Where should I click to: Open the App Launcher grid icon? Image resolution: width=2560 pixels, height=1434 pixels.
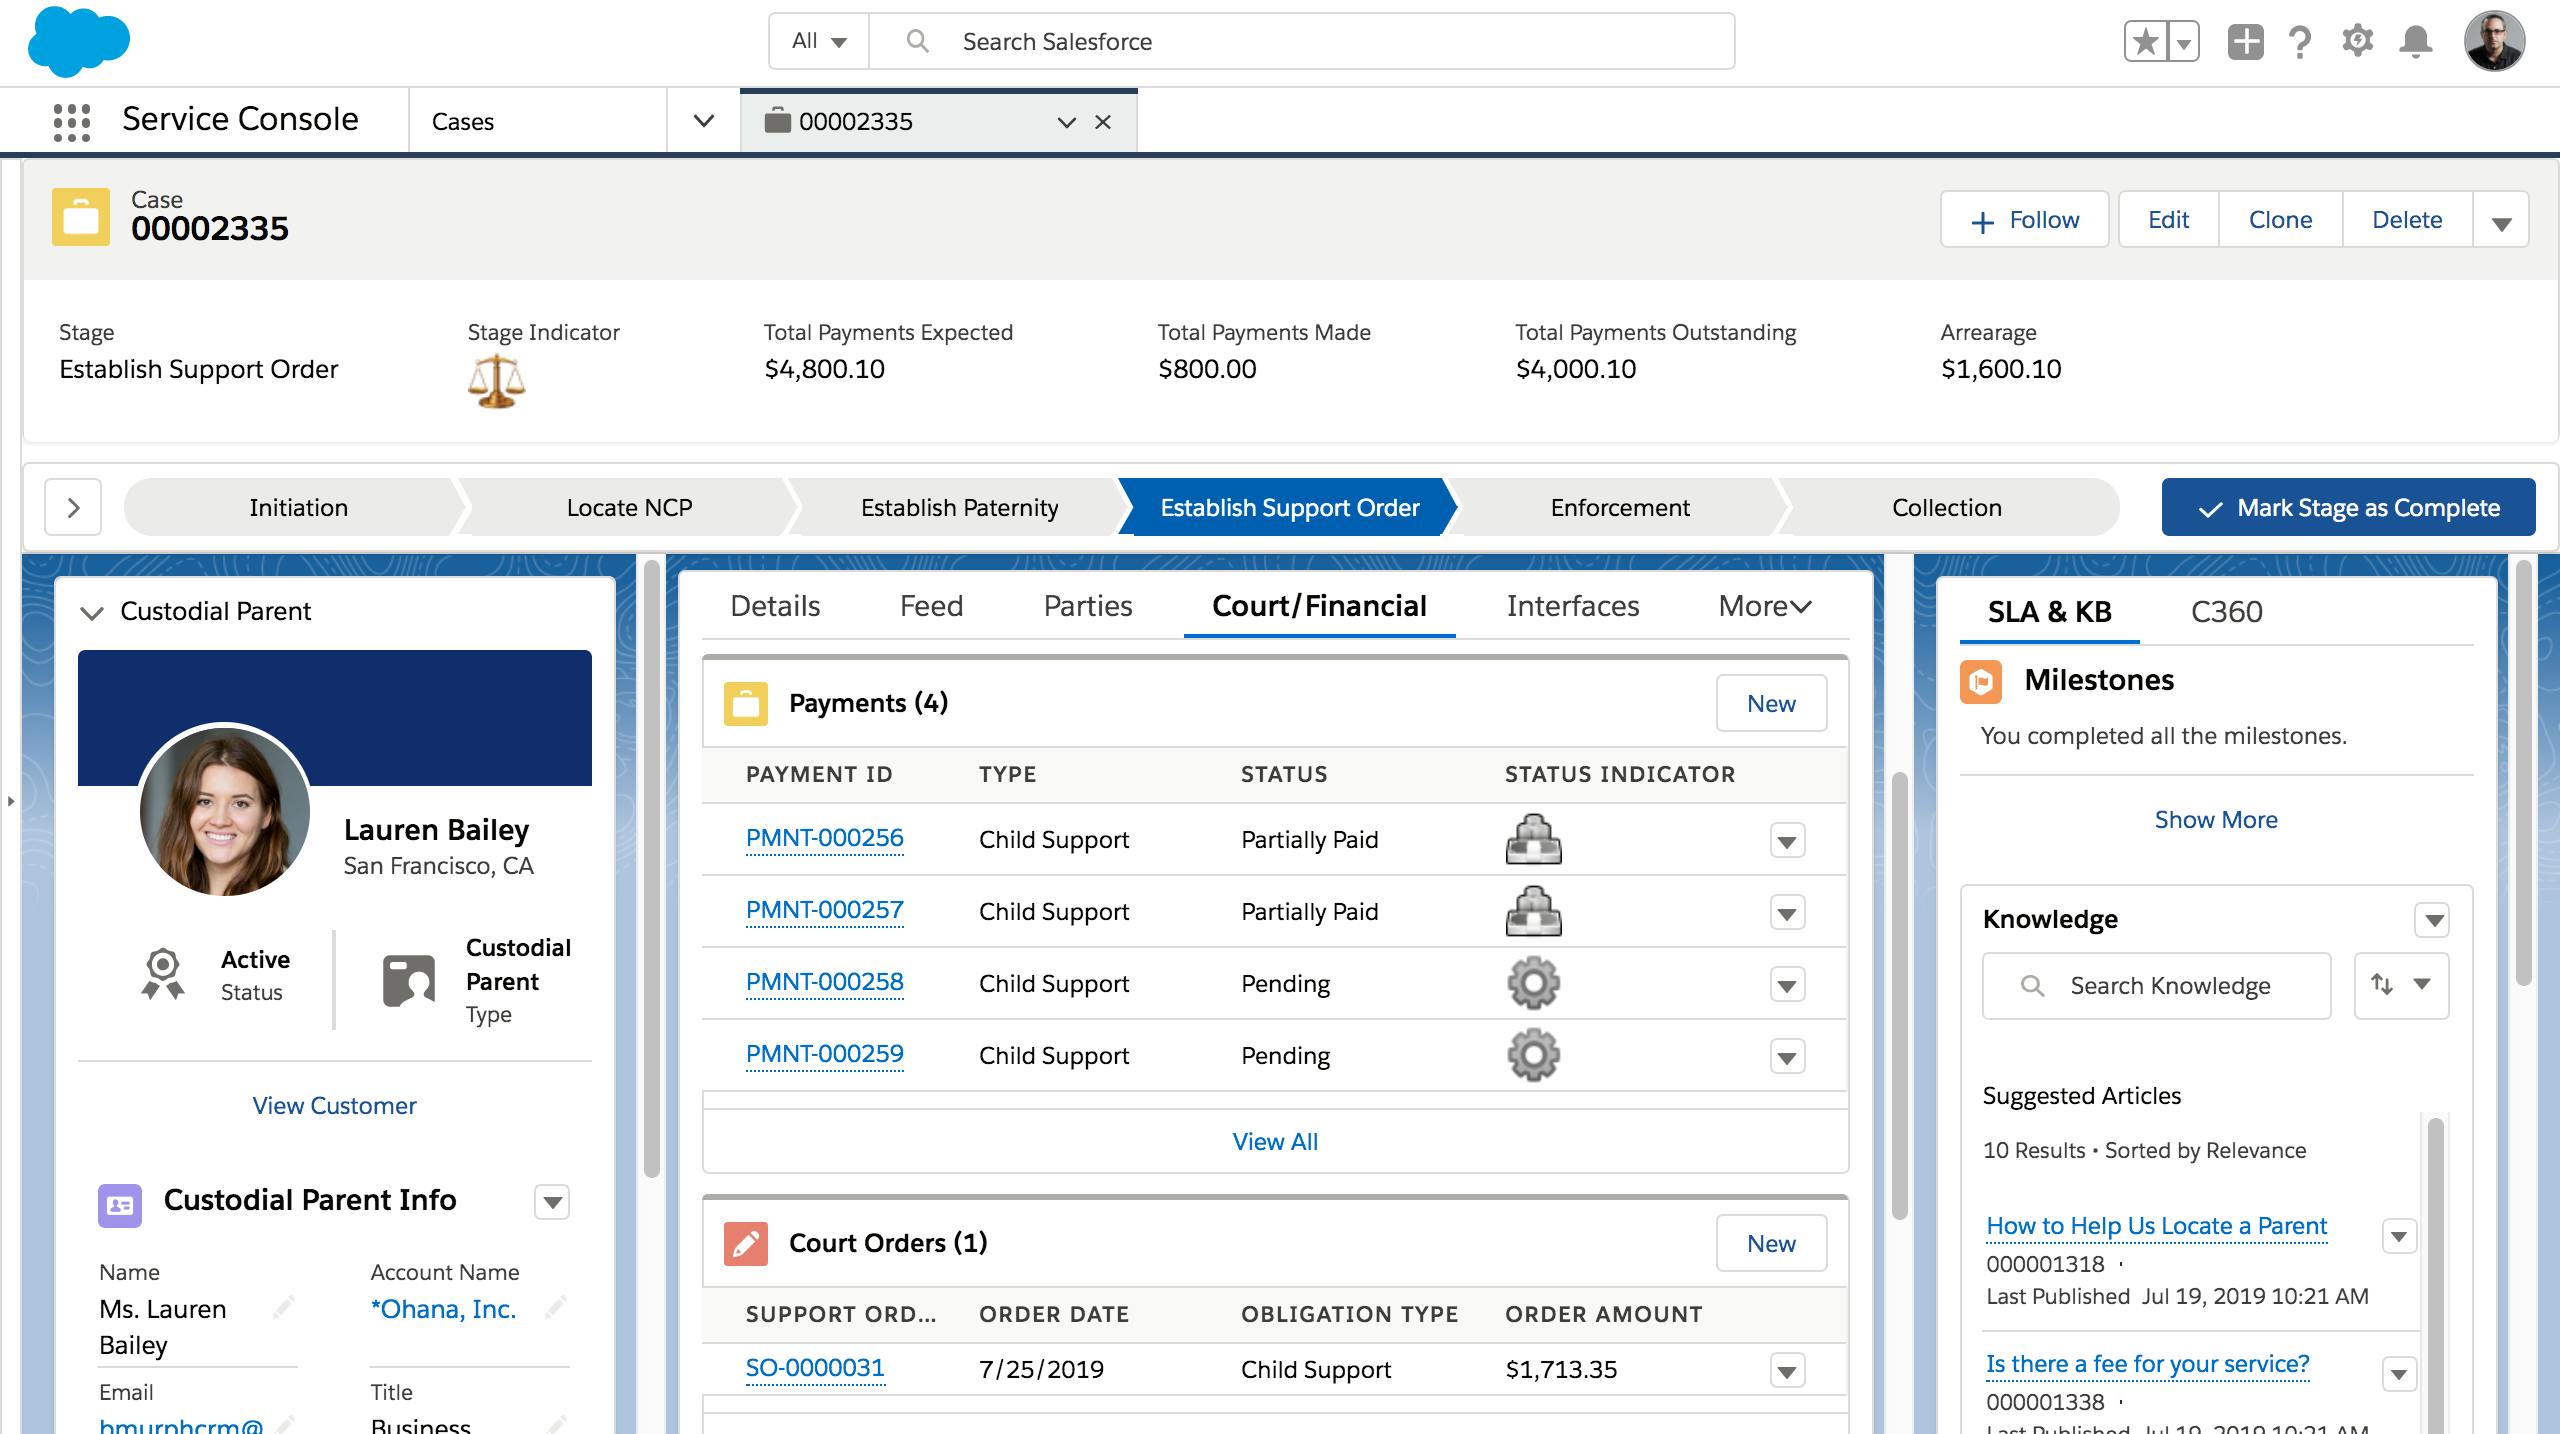click(x=72, y=122)
